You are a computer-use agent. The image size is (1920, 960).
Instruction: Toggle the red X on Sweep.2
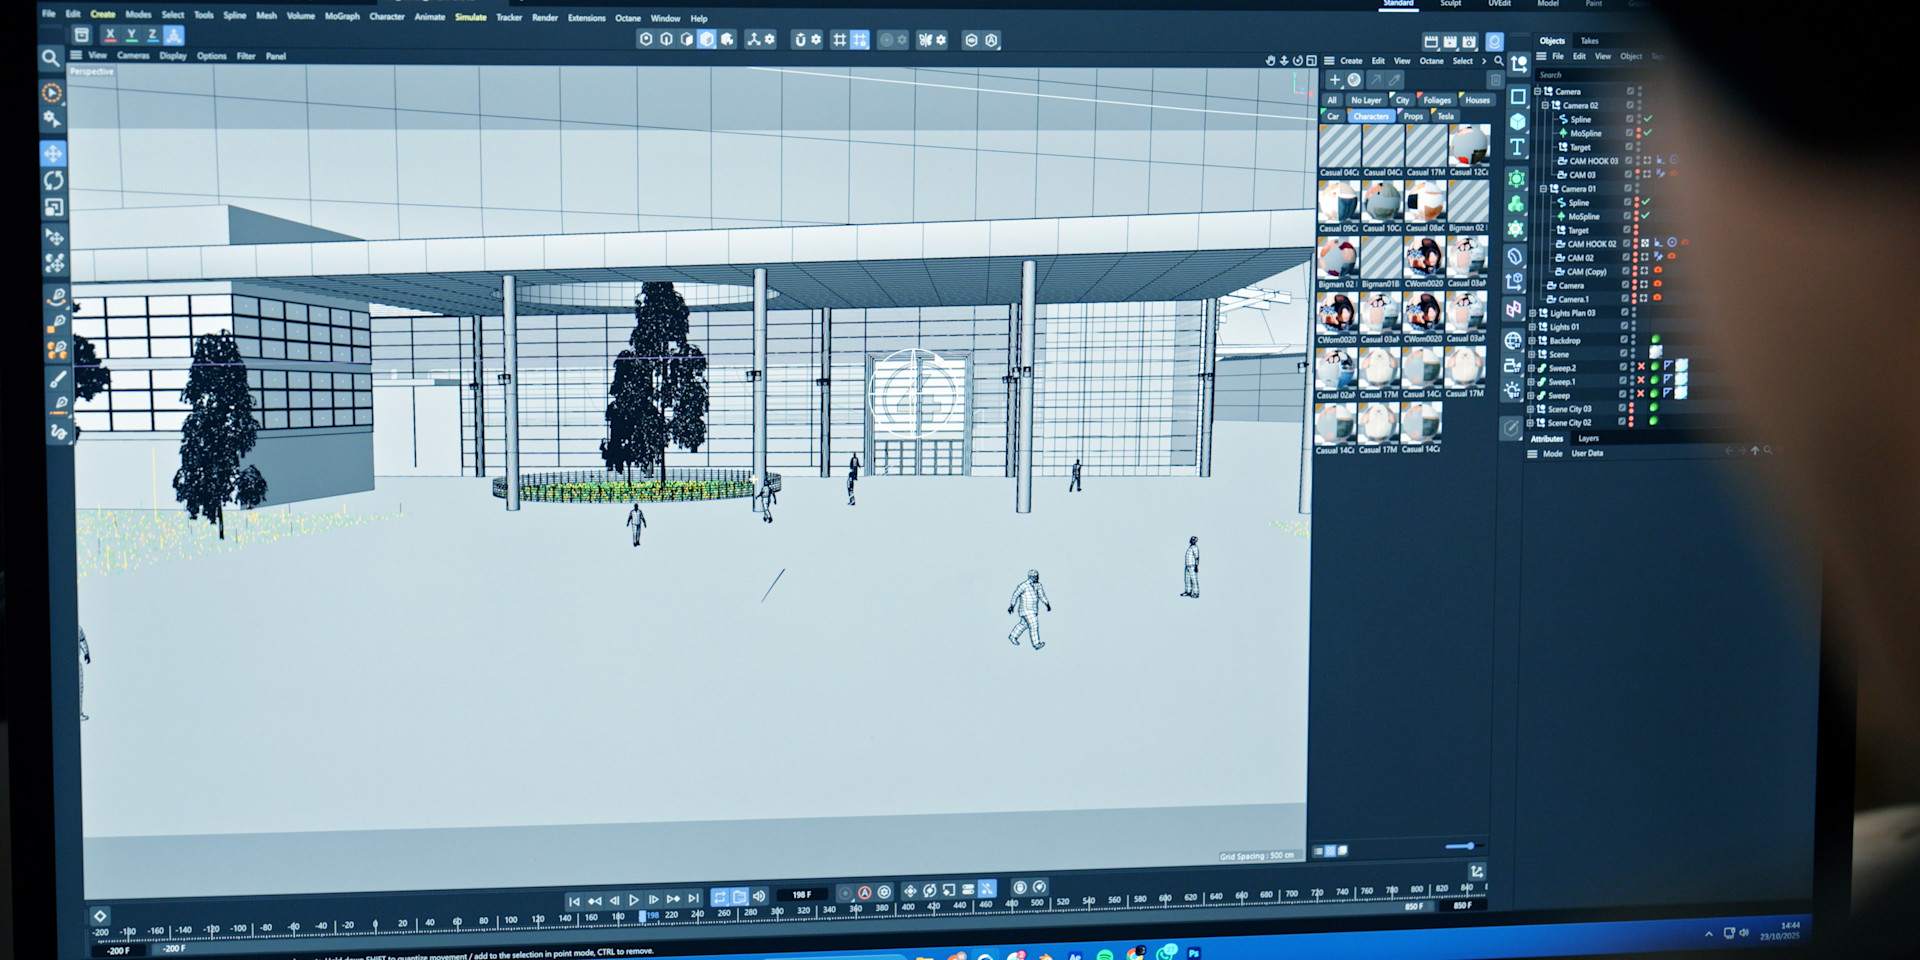tap(1641, 367)
